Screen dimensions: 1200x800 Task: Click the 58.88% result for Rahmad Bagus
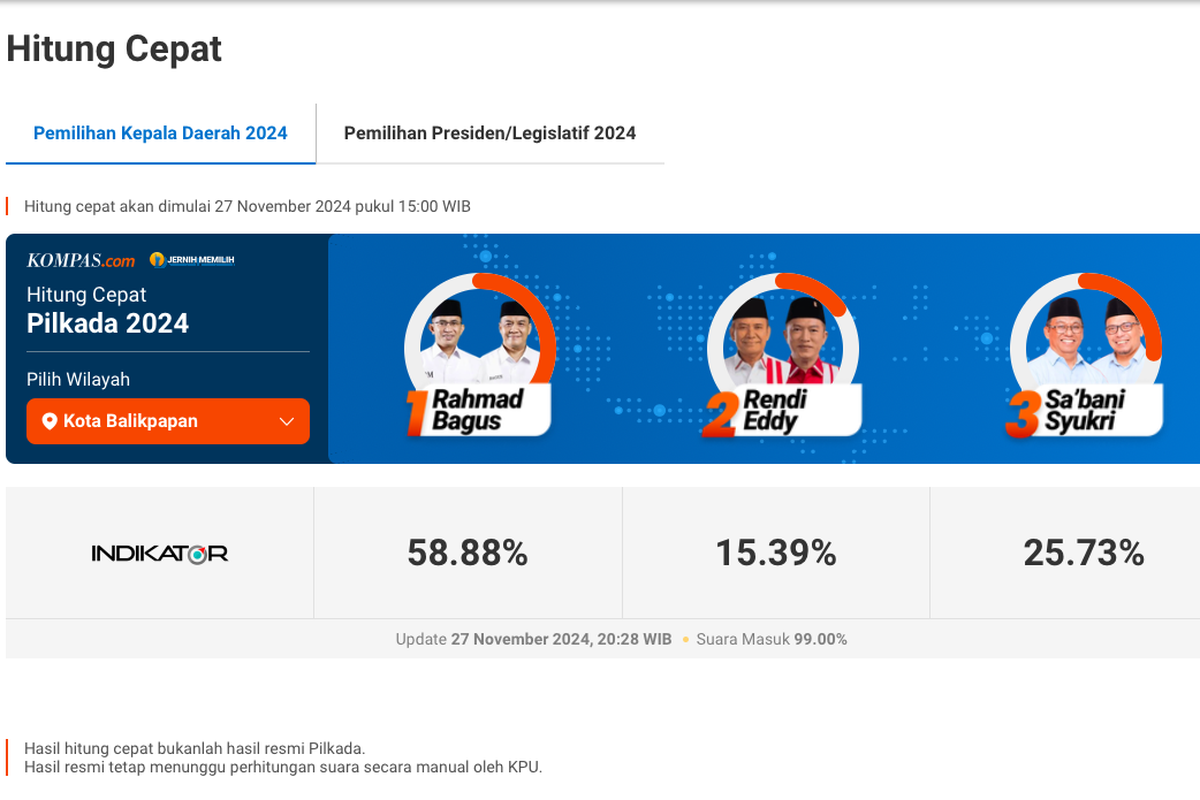pyautogui.click(x=467, y=553)
